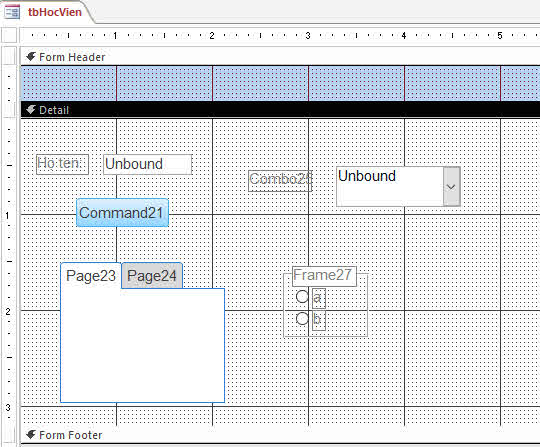The image size is (540, 447).
Task: Select the Form Header section bar
Action: tap(280, 56)
